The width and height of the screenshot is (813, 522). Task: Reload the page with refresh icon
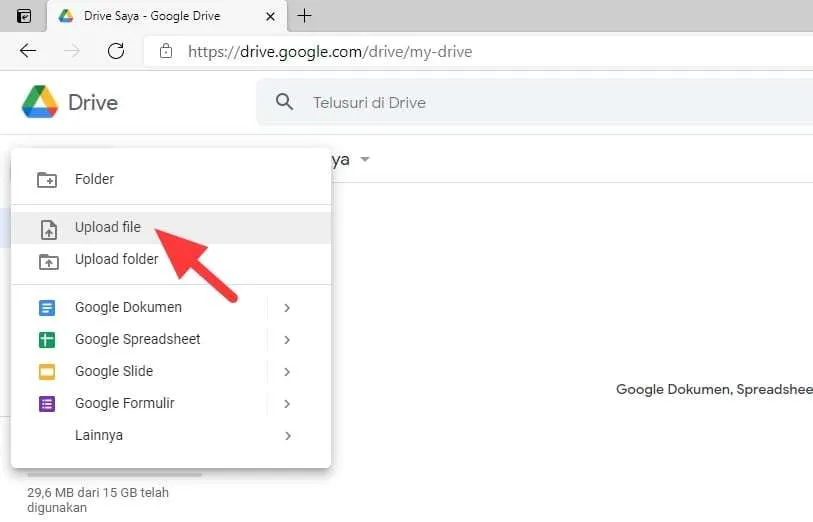[116, 51]
